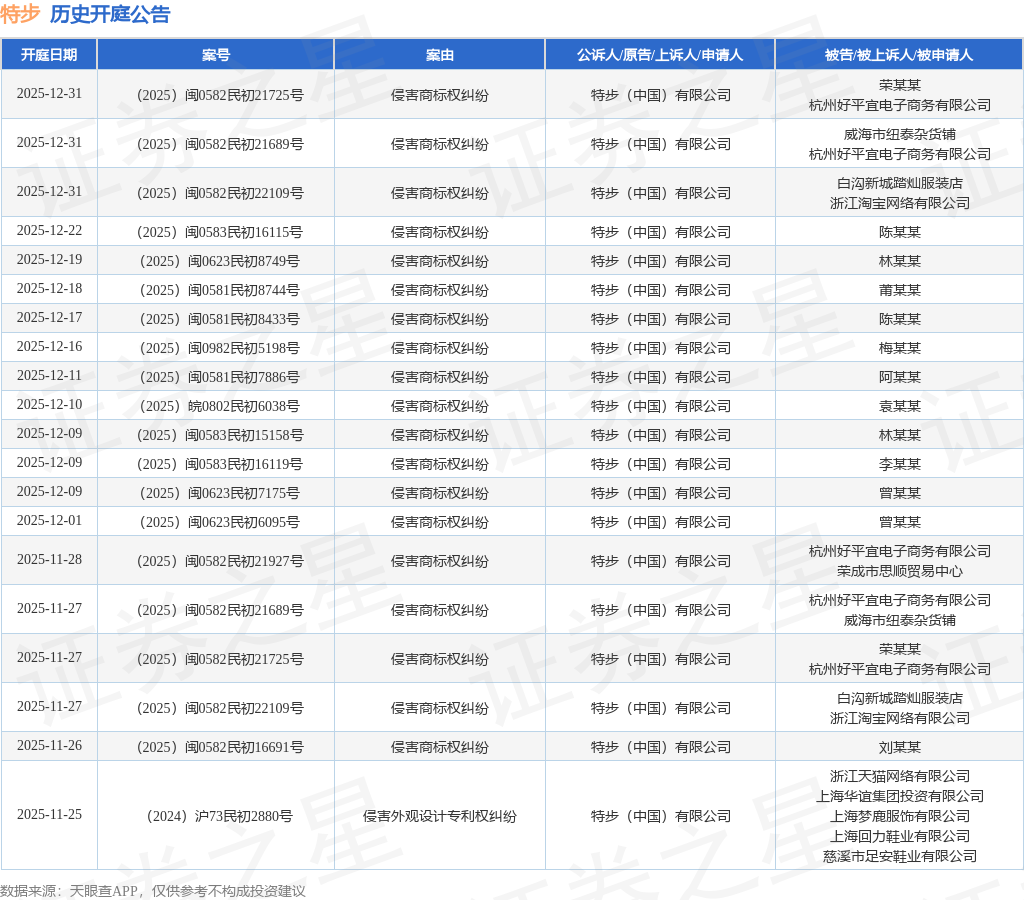Viewport: 1024px width, 900px height.
Task: Select case number 闽0582民初16691号
Action: pos(220,747)
